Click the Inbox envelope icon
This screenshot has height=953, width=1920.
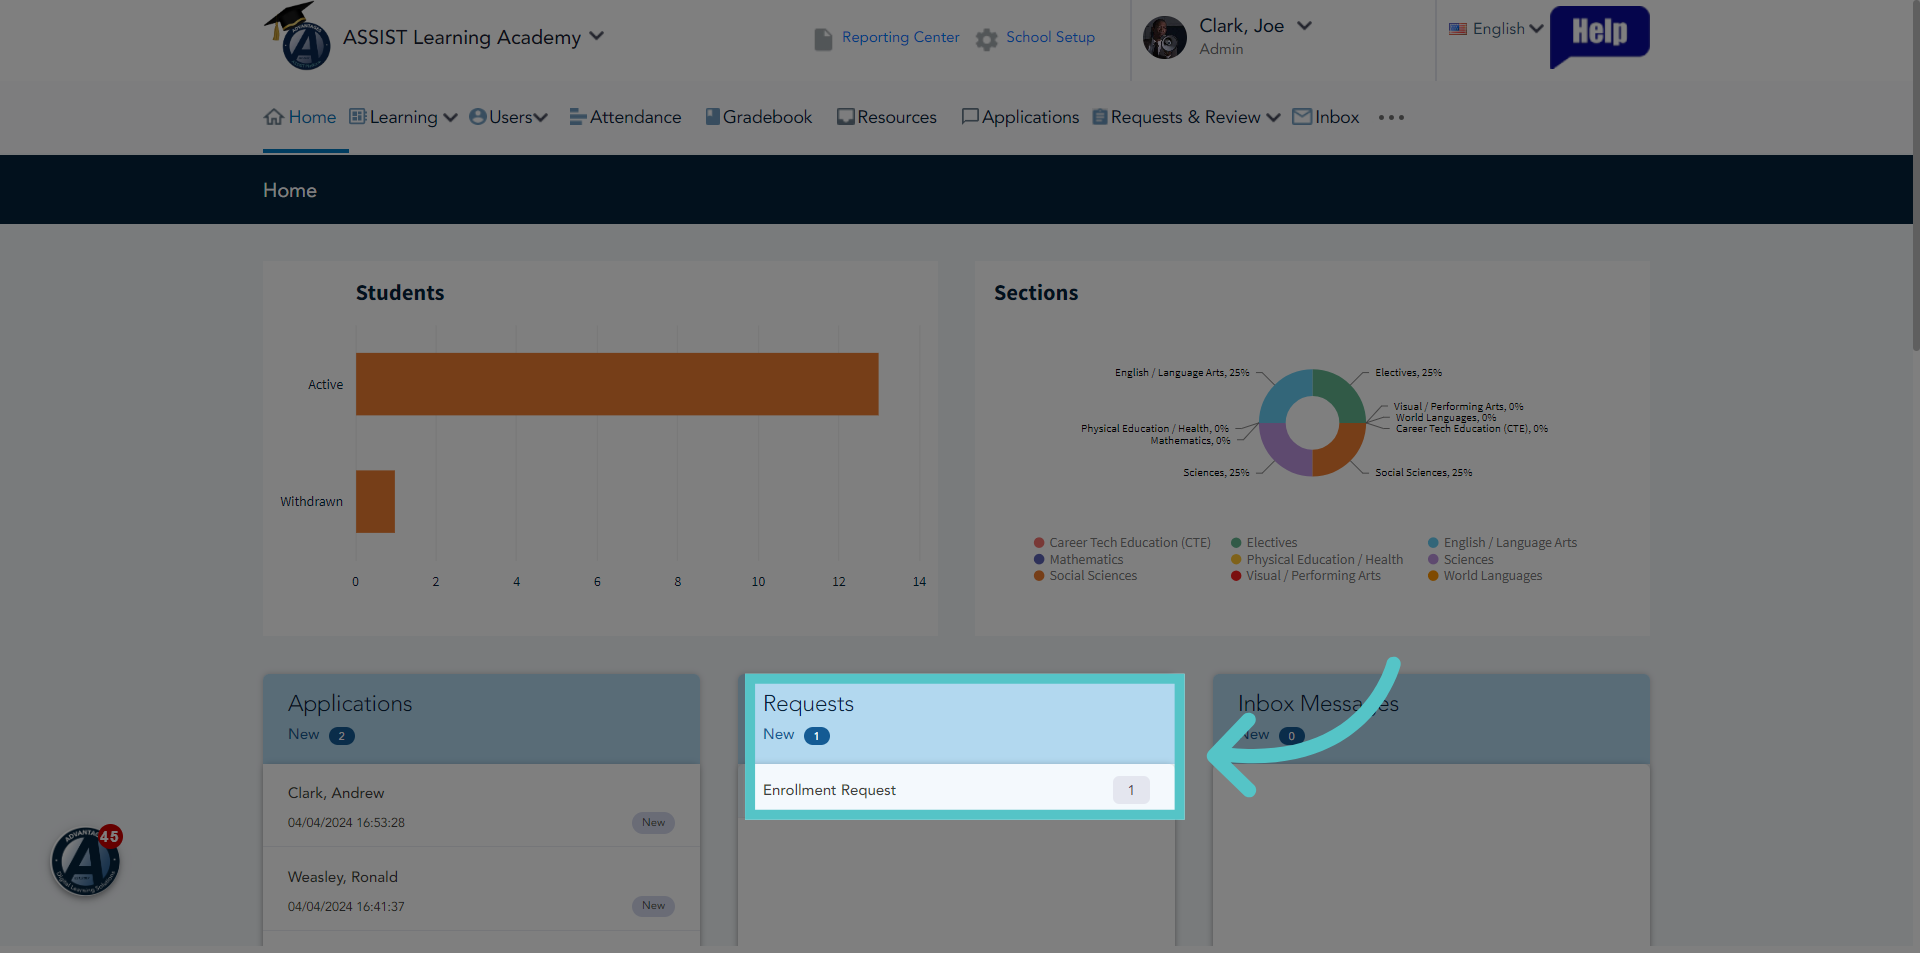pos(1302,117)
